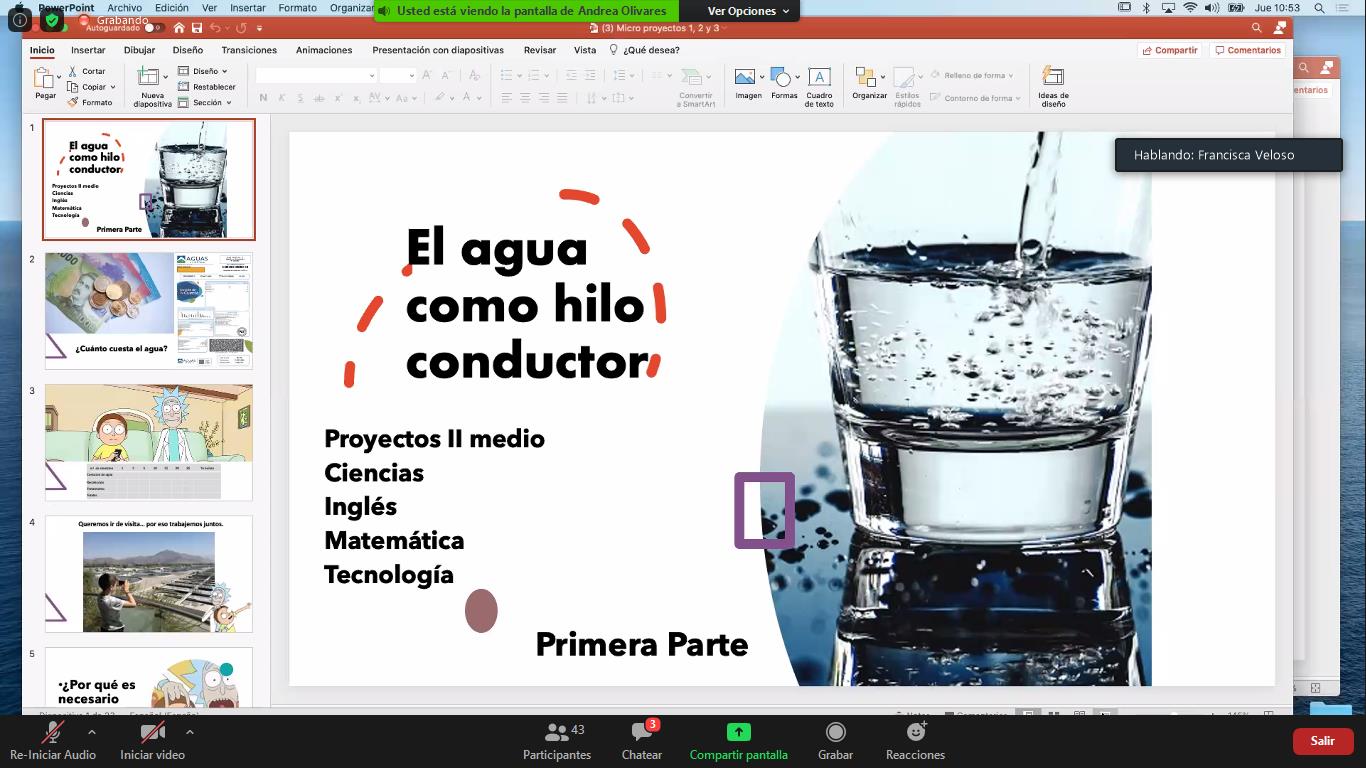Open Zoom Participantes panel

(557, 741)
